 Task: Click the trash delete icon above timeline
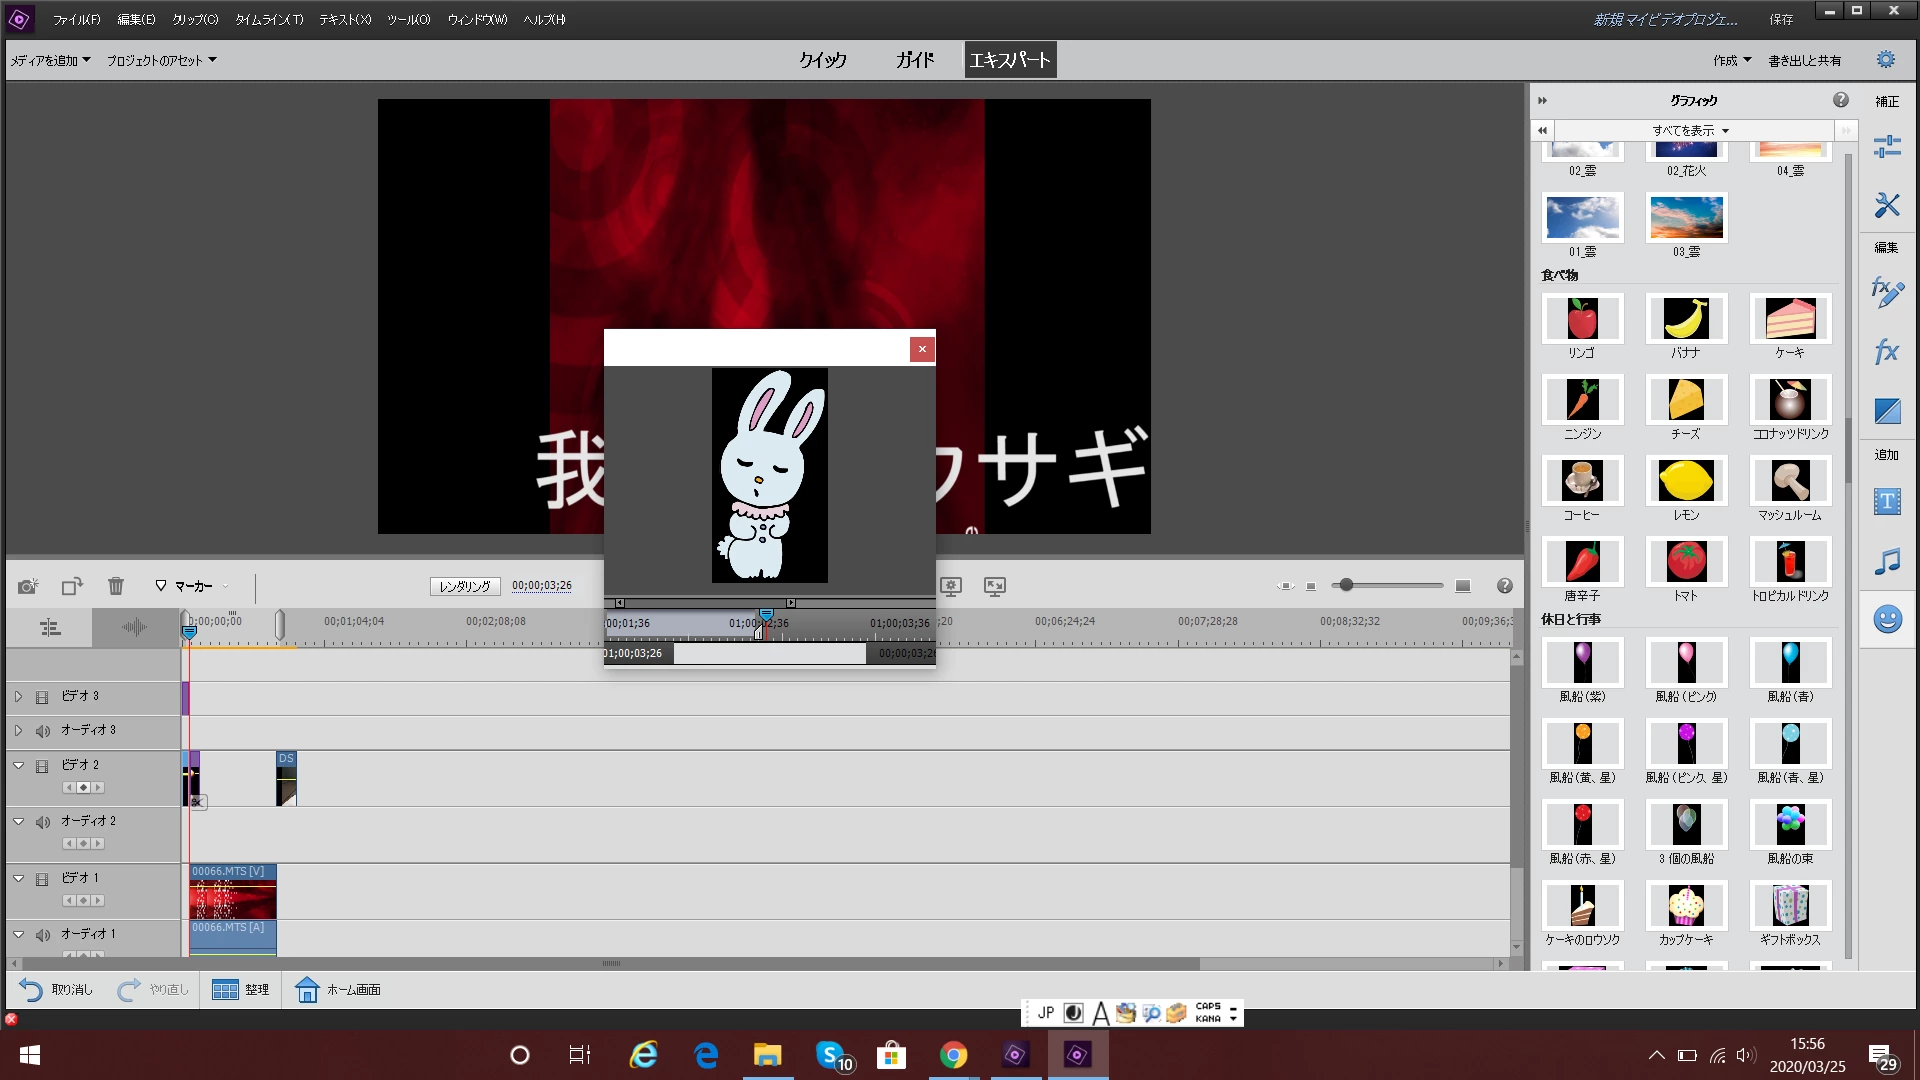click(x=116, y=586)
